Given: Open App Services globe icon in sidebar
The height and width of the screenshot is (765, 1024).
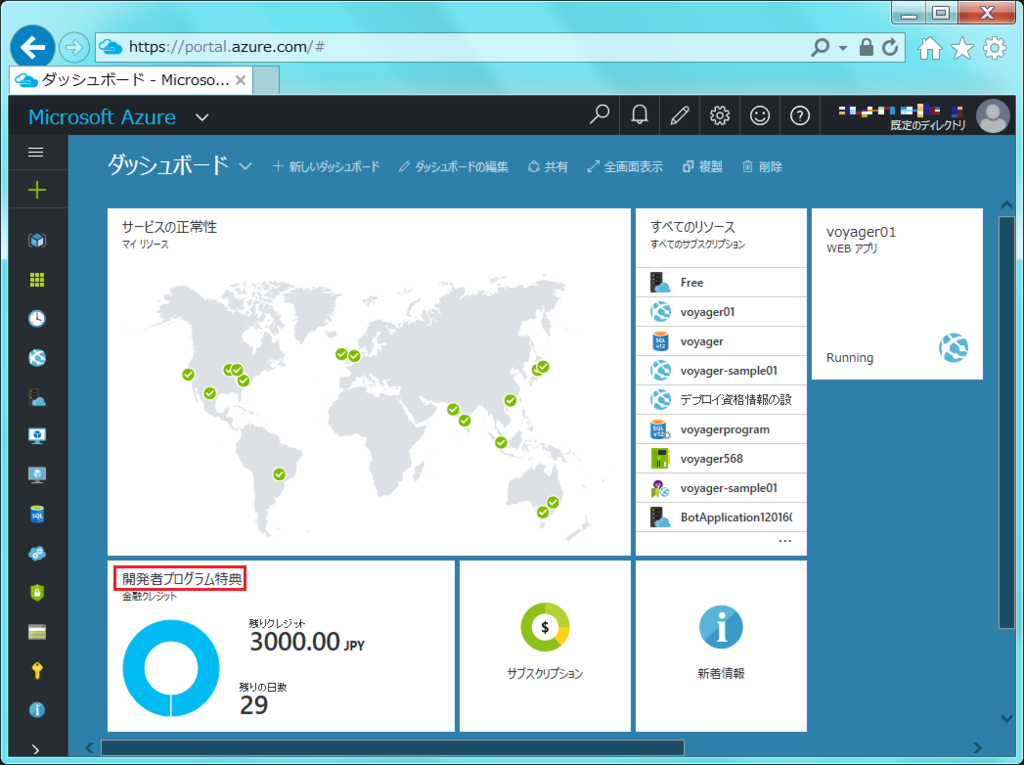Looking at the screenshot, I should point(37,358).
